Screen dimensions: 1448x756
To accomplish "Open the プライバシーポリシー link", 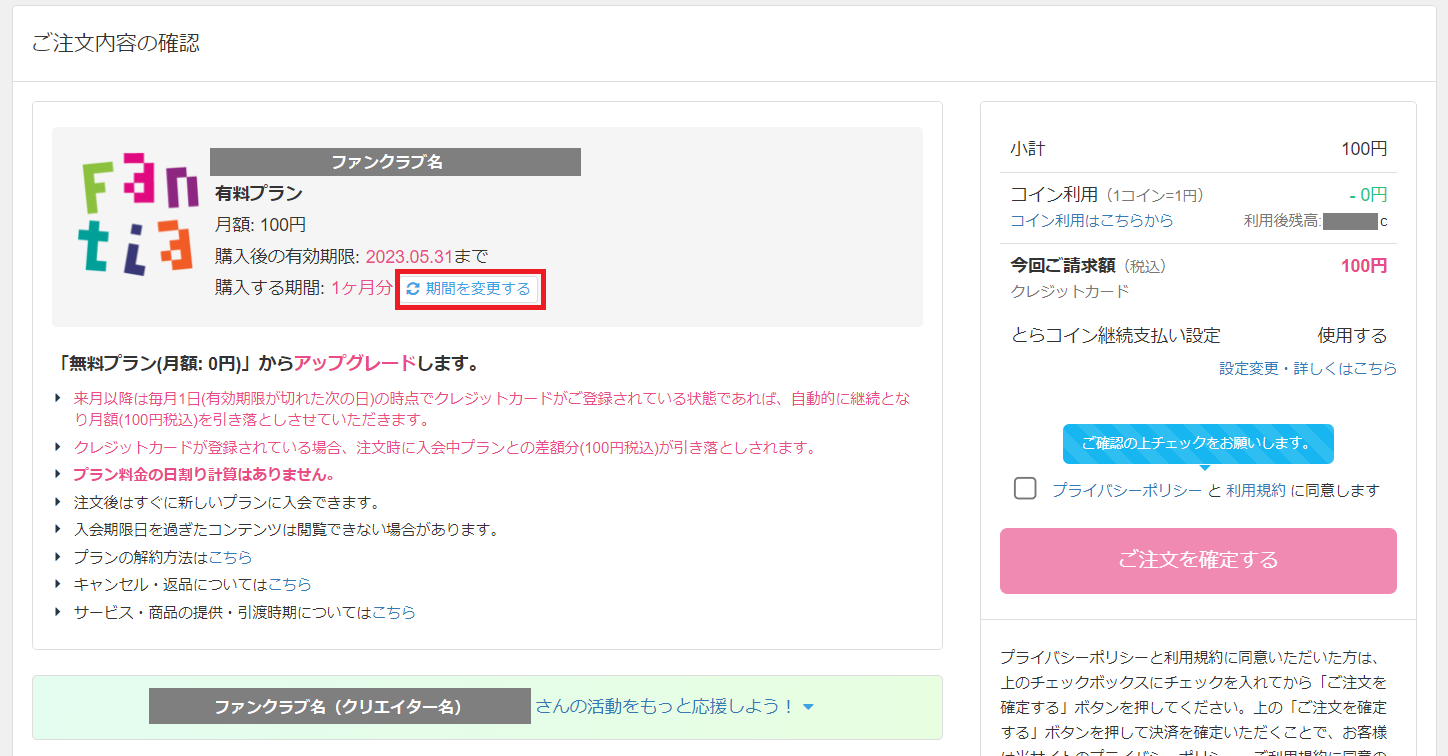I will click(x=1126, y=490).
